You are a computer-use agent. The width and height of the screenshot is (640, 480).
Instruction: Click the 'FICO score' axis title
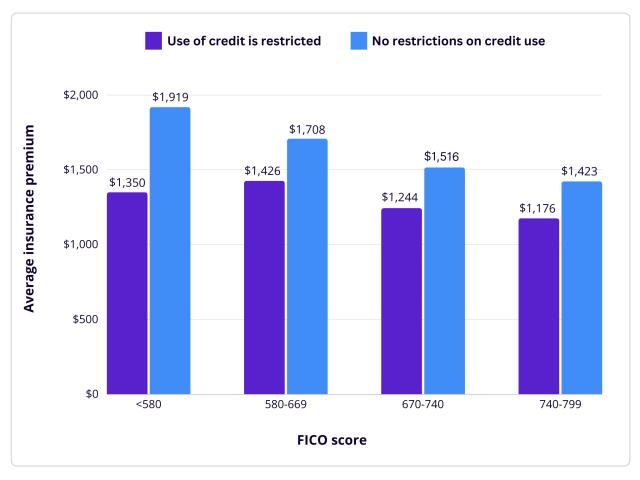tap(331, 440)
